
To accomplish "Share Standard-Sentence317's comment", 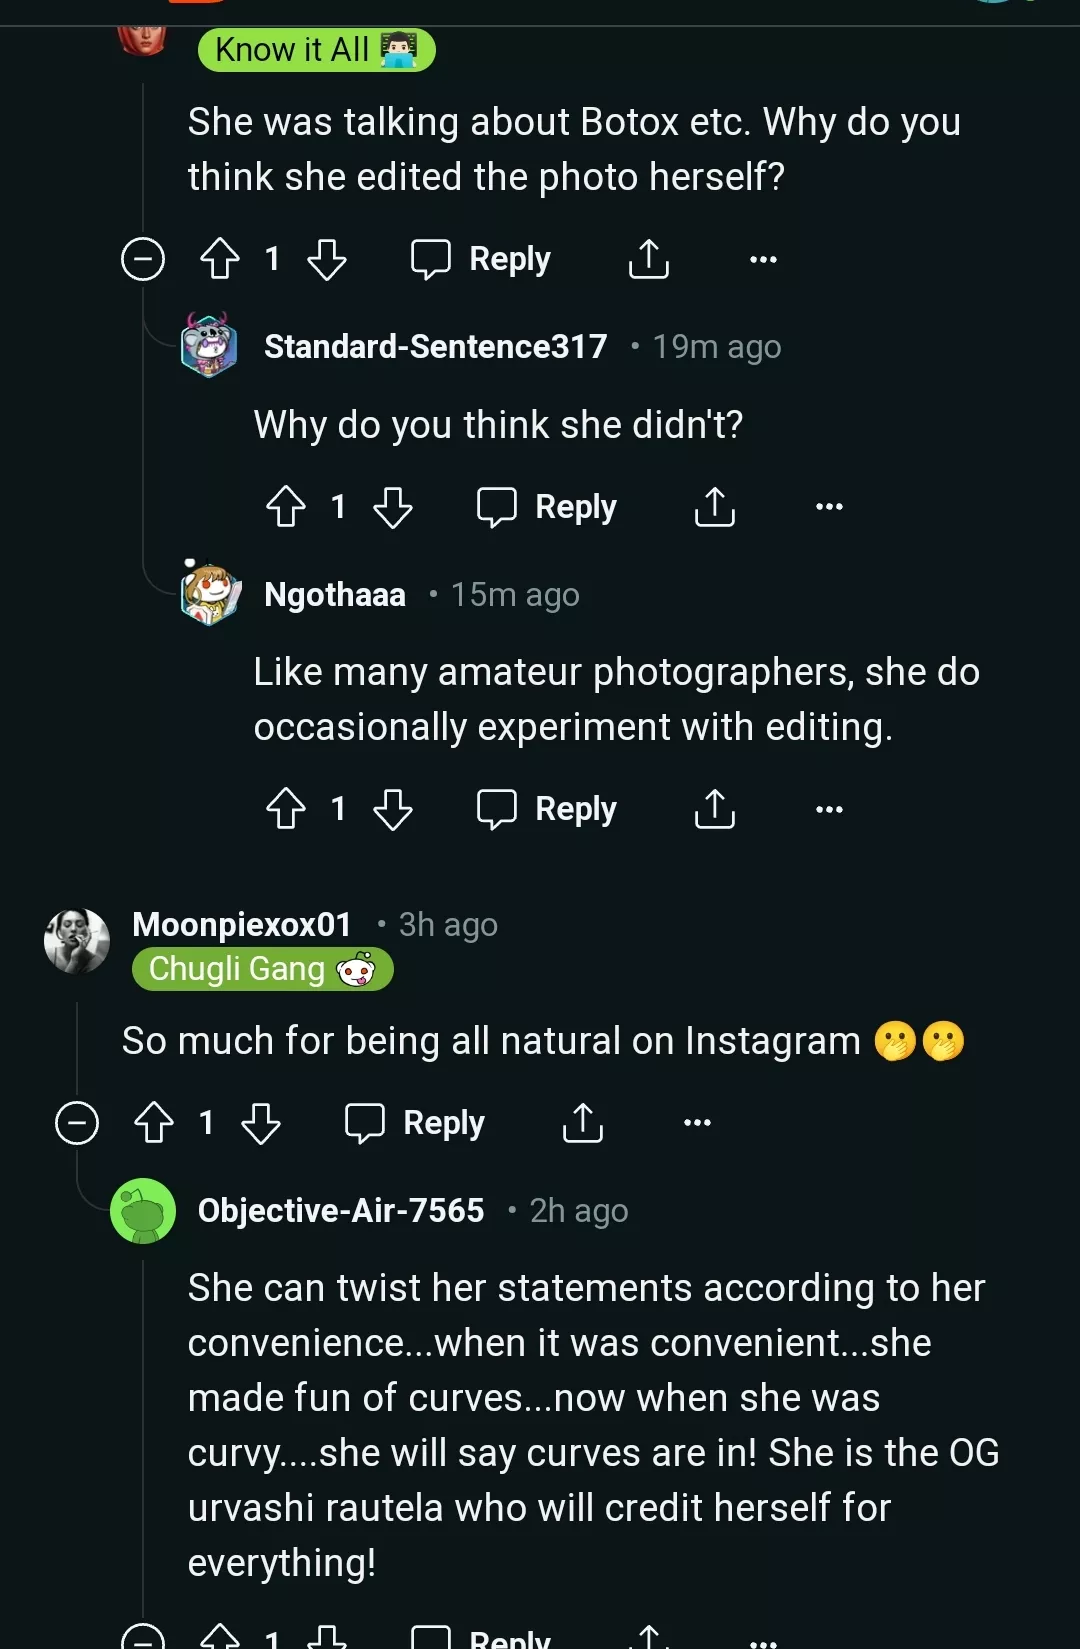I will coord(714,507).
